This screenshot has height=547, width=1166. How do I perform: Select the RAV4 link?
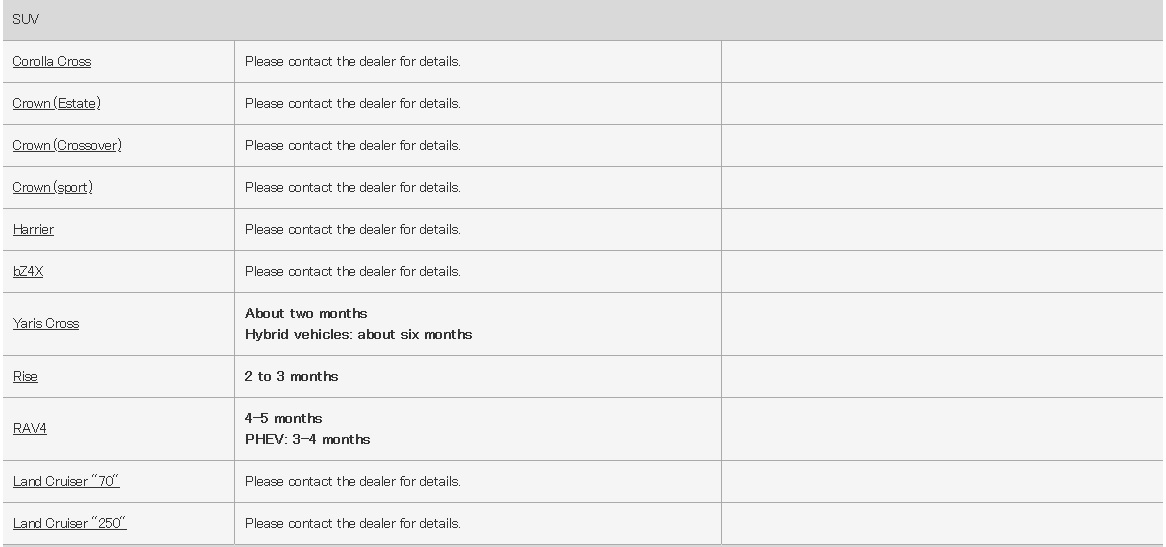[x=29, y=429]
